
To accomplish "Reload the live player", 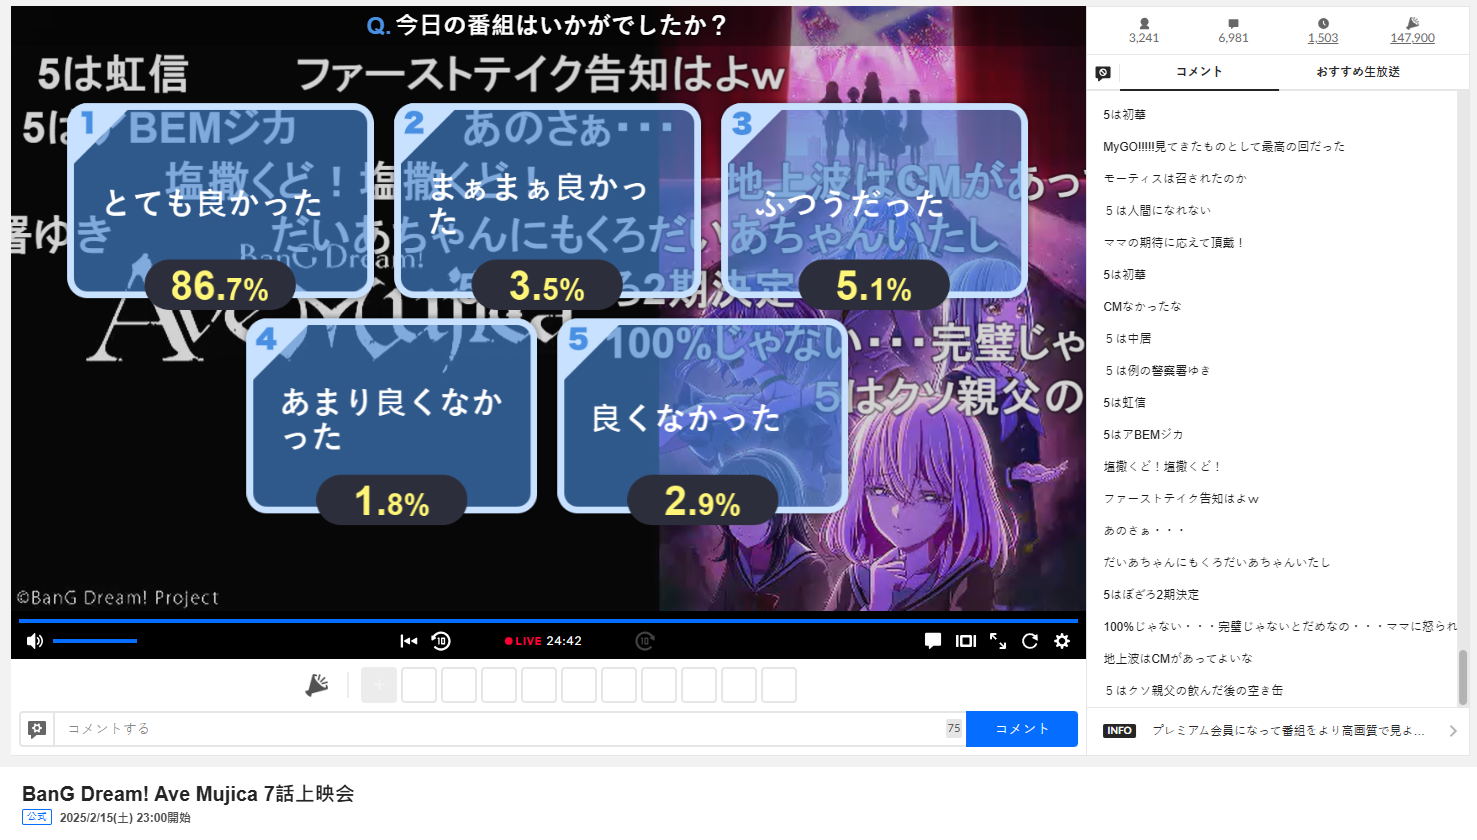I will click(1030, 641).
